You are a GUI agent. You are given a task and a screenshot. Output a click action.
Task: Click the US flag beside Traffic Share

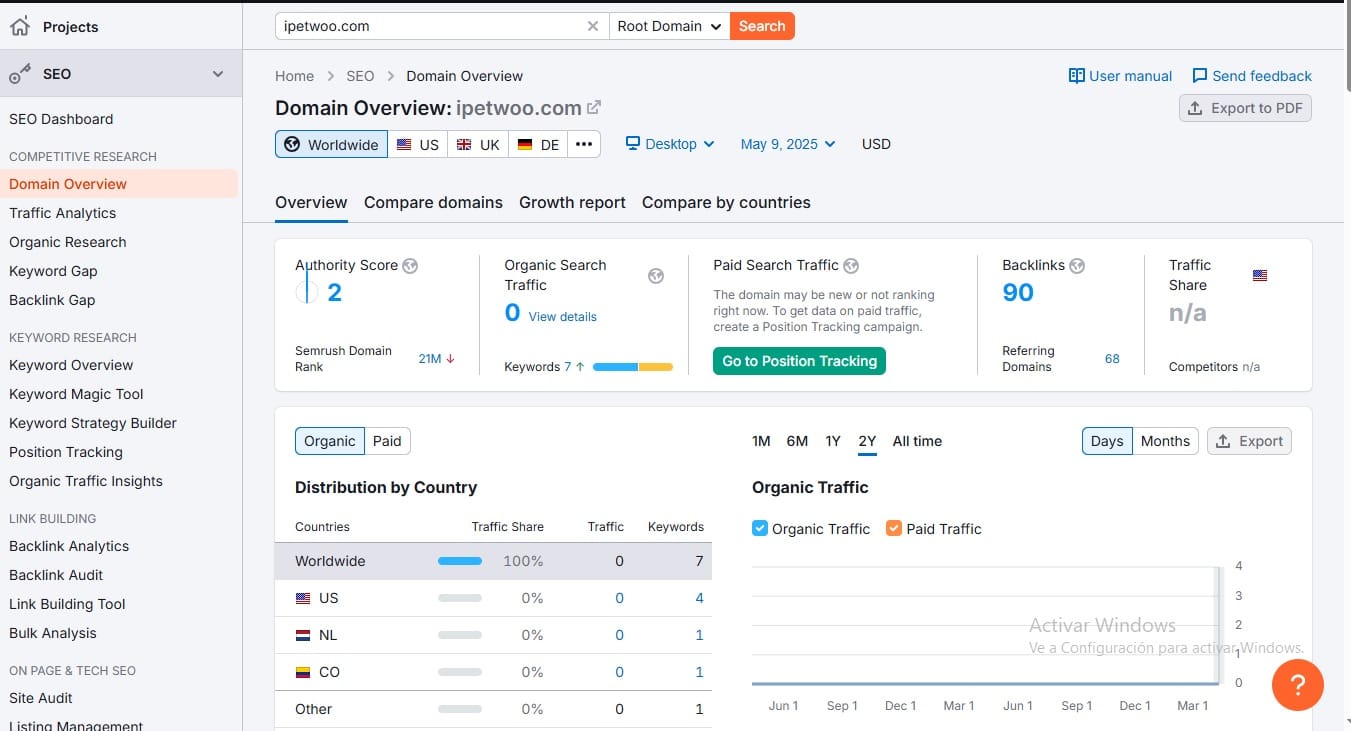[1260, 275]
